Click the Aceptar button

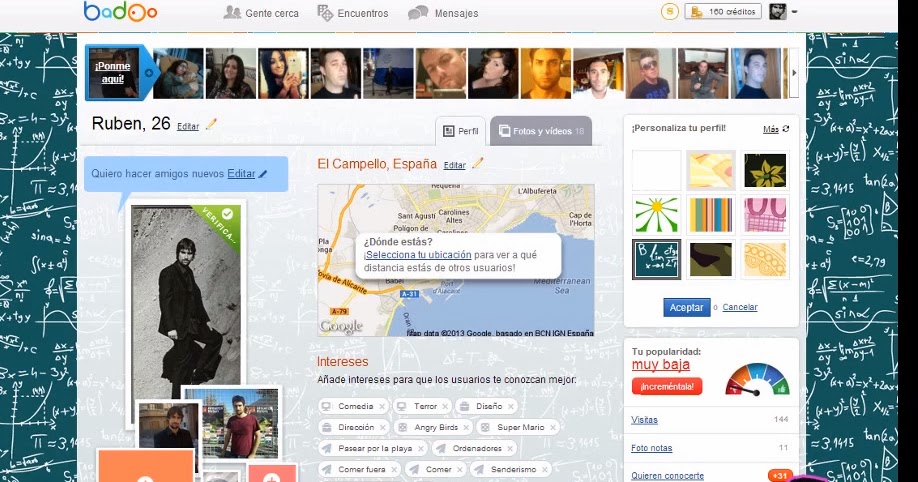point(686,307)
